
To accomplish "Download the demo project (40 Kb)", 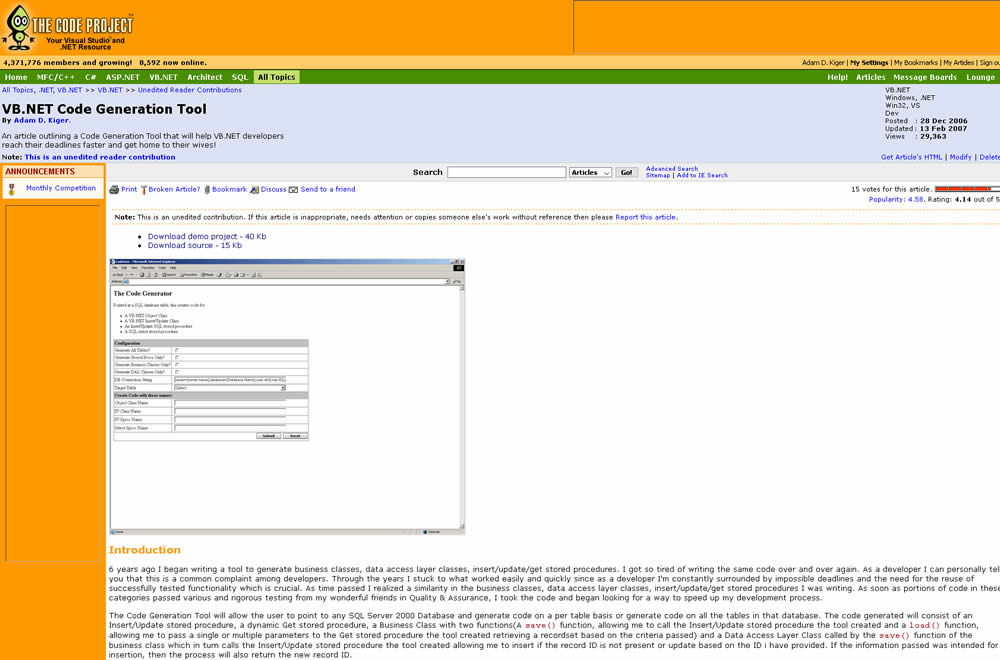I will [207, 236].
